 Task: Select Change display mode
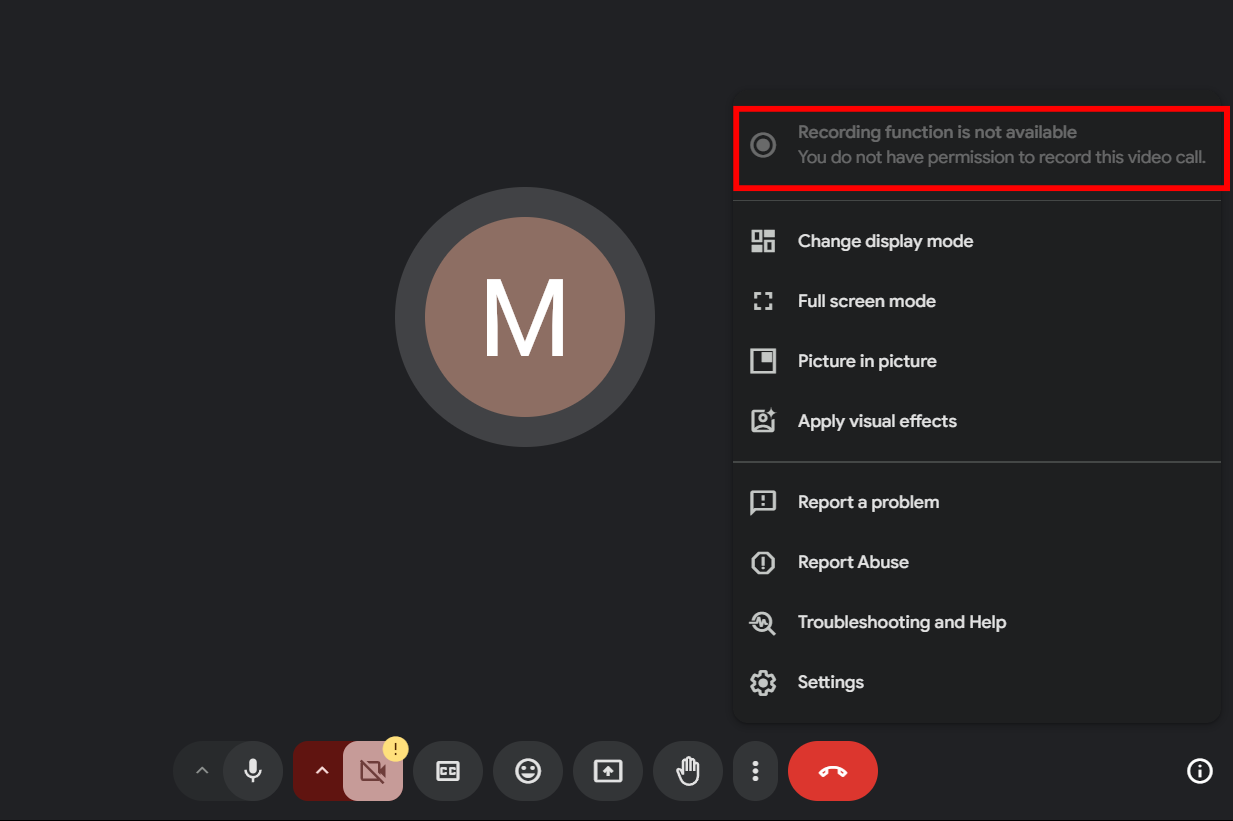coord(977,241)
